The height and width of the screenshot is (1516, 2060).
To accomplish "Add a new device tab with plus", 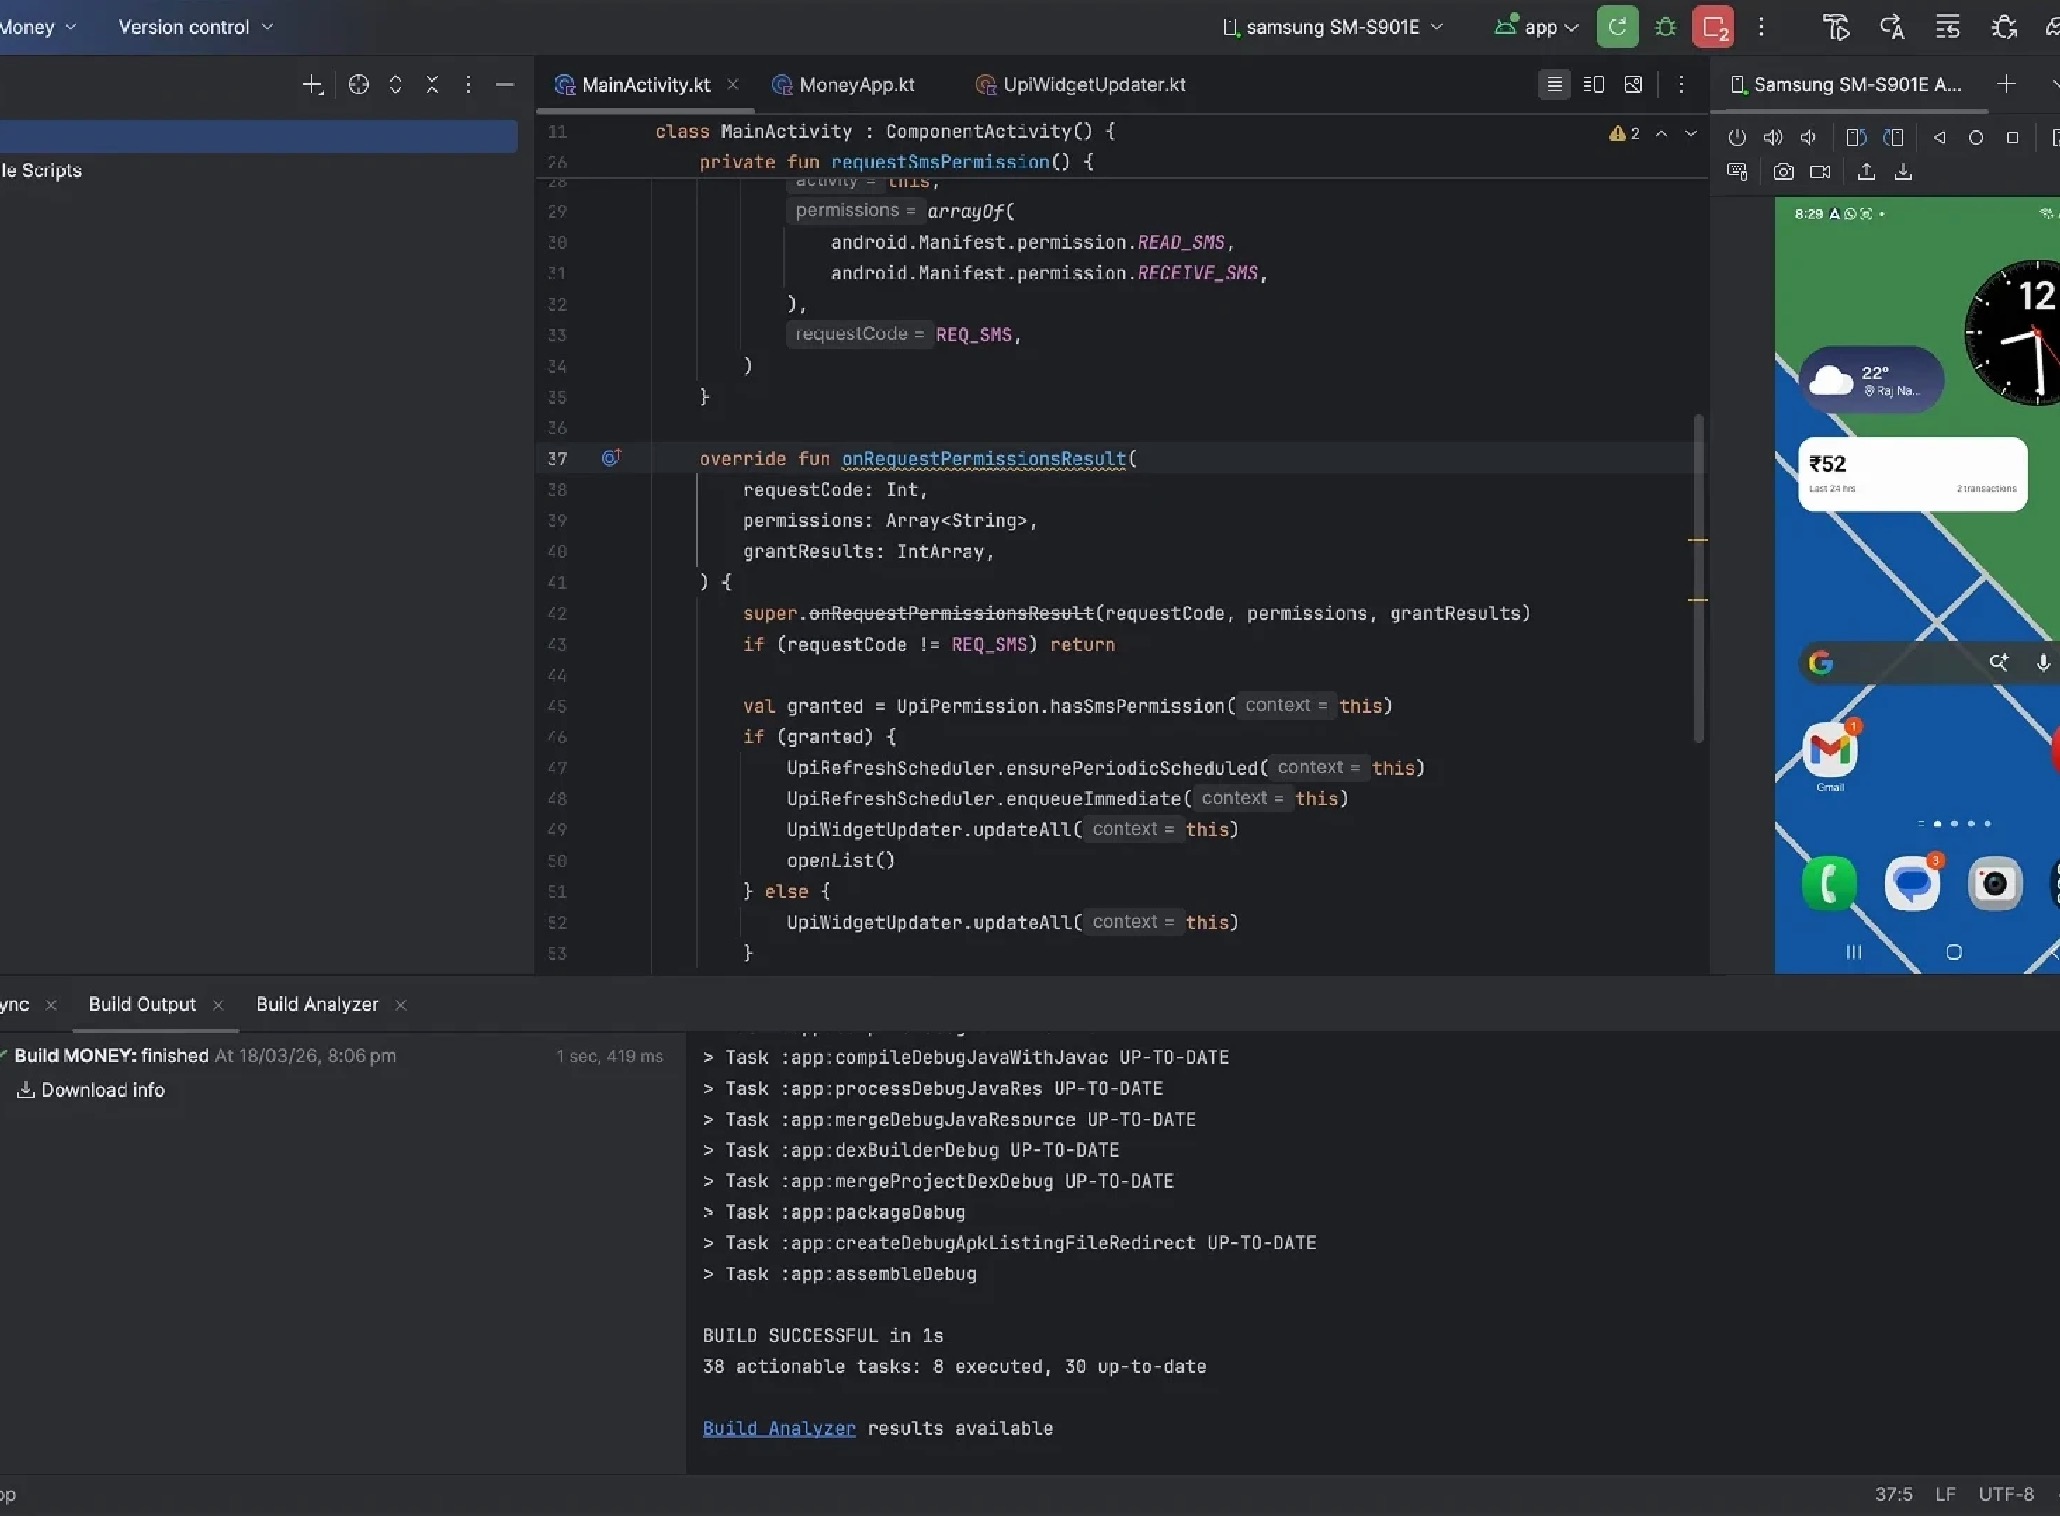I will [x=2006, y=84].
